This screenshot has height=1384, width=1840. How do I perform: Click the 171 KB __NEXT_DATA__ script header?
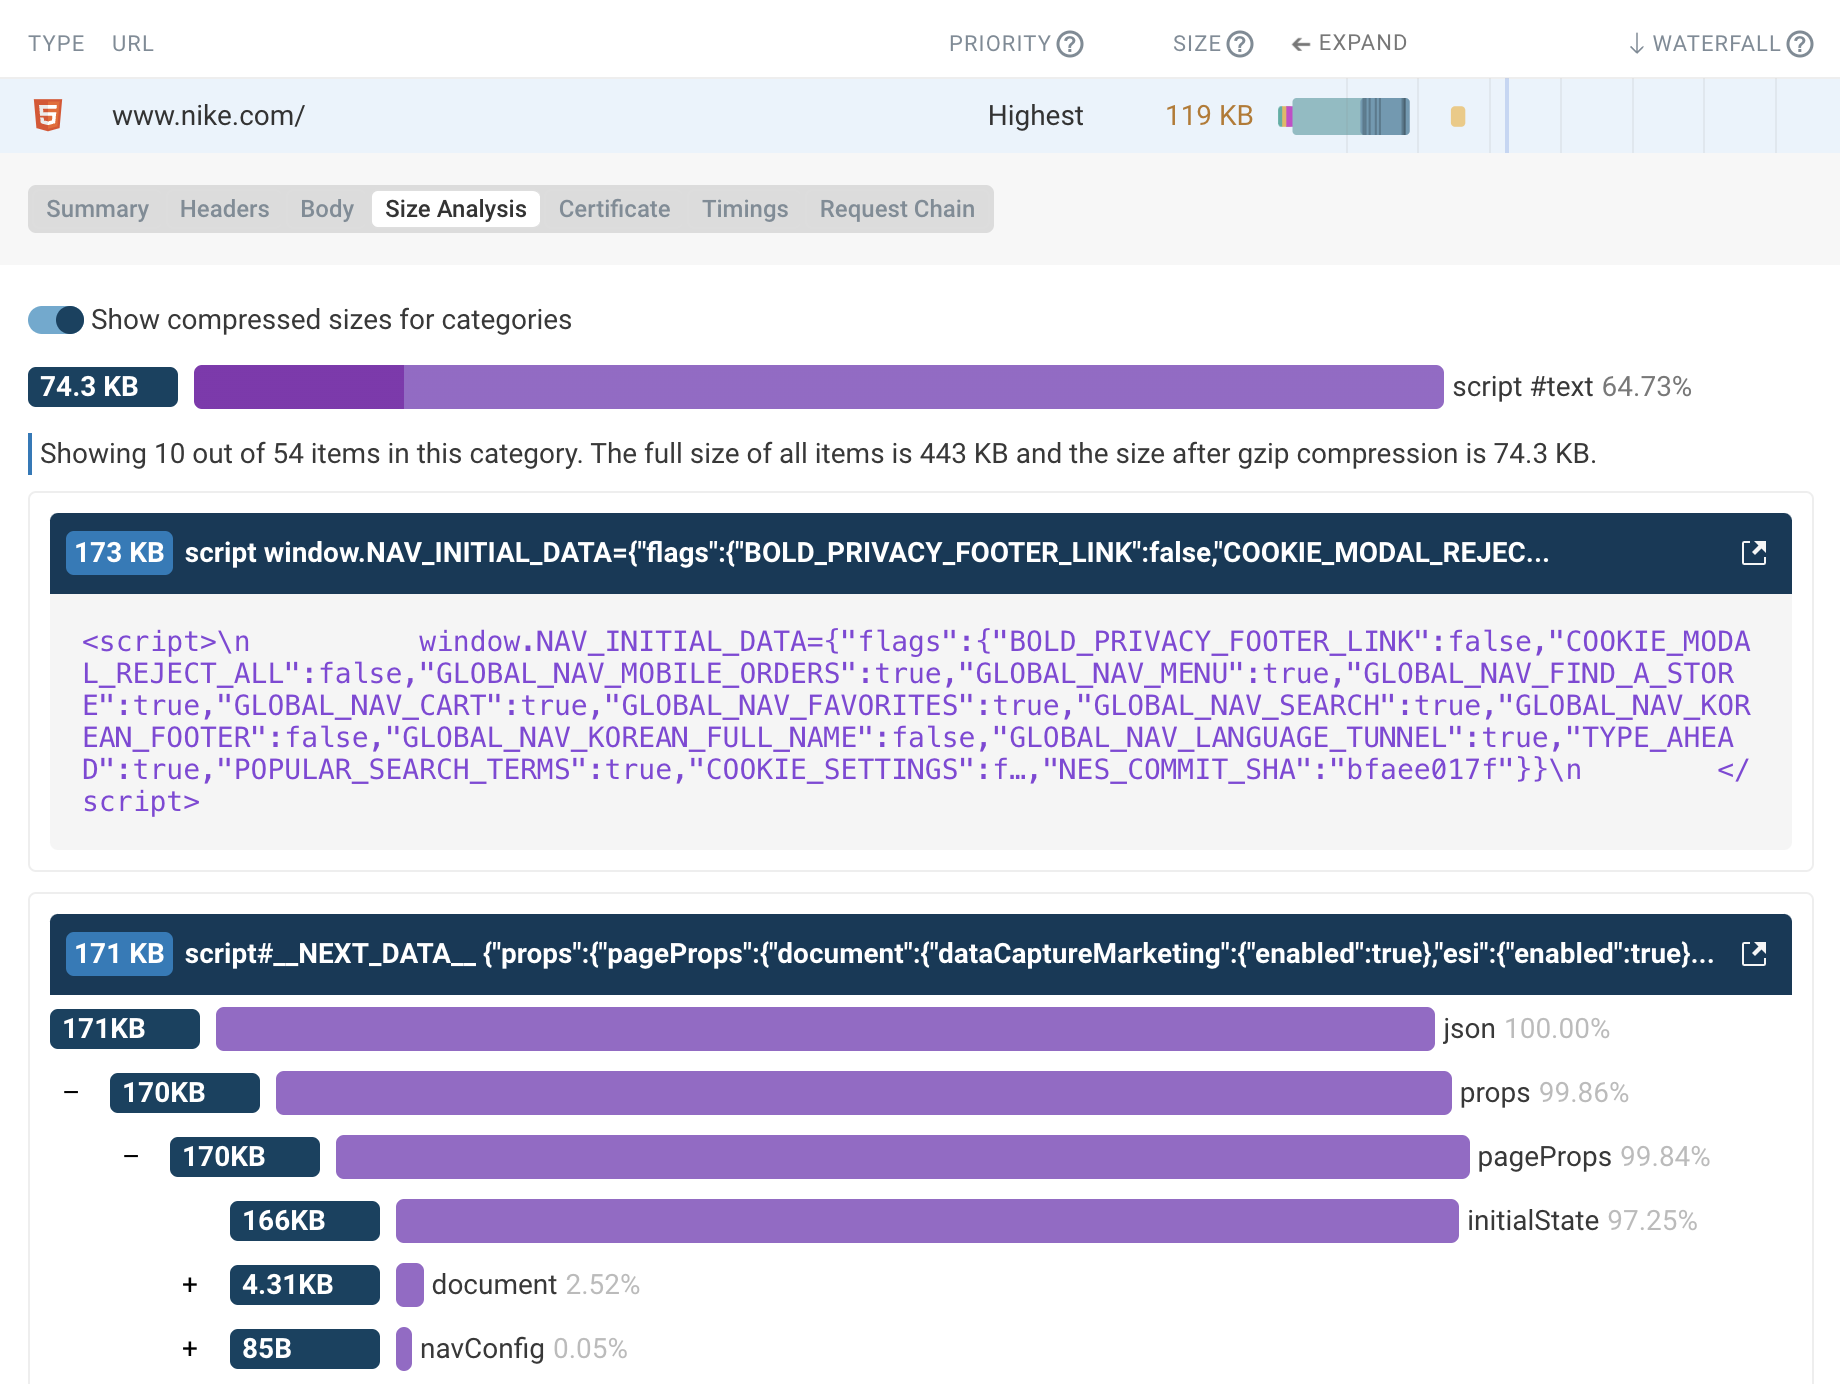pos(920,954)
